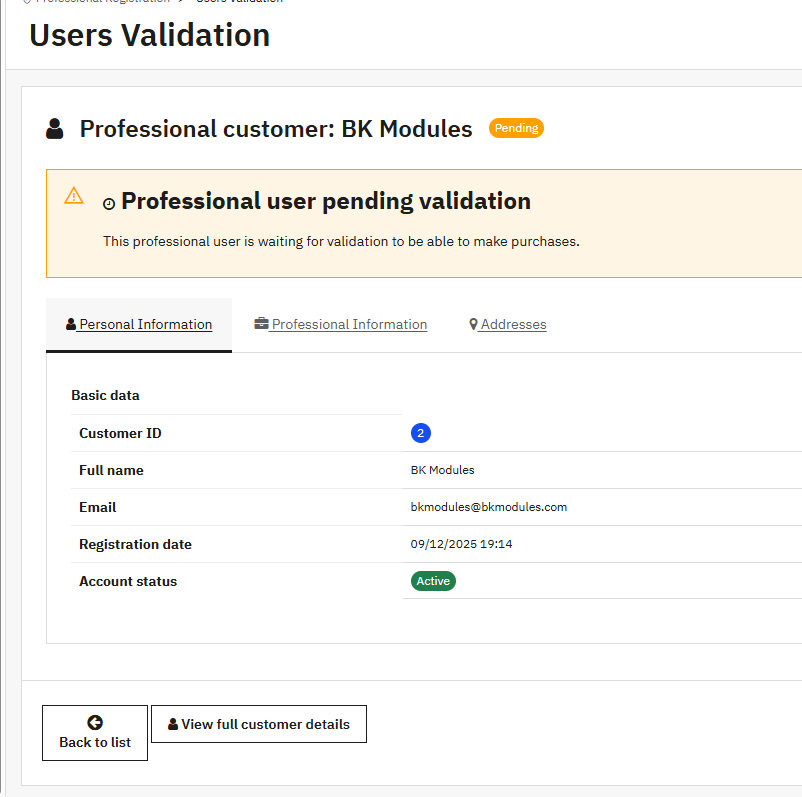This screenshot has height=797, width=802.
Task: Open the Personal Information tab
Action: (139, 324)
